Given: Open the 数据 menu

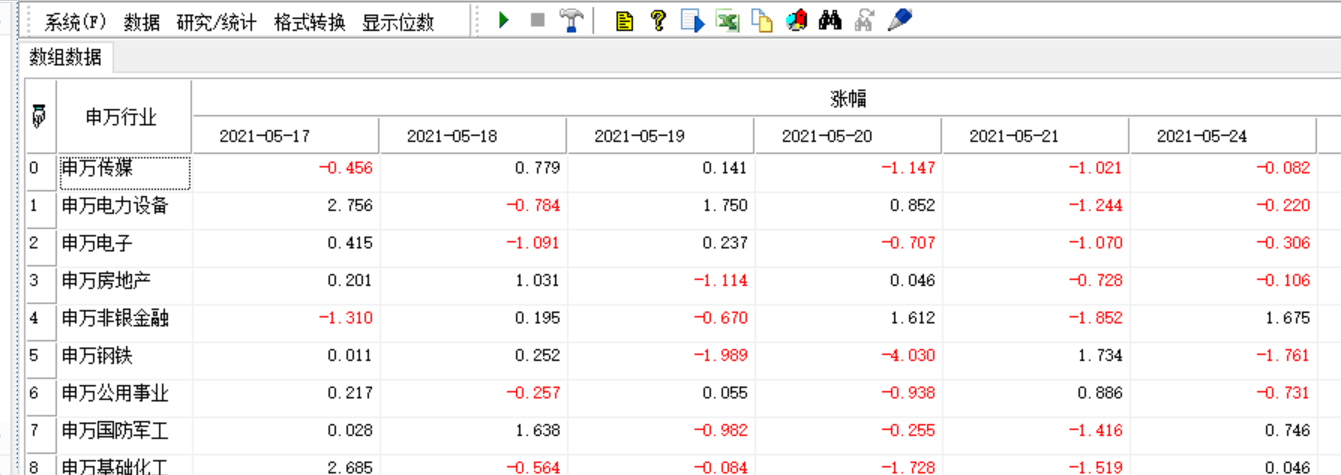Looking at the screenshot, I should [142, 22].
